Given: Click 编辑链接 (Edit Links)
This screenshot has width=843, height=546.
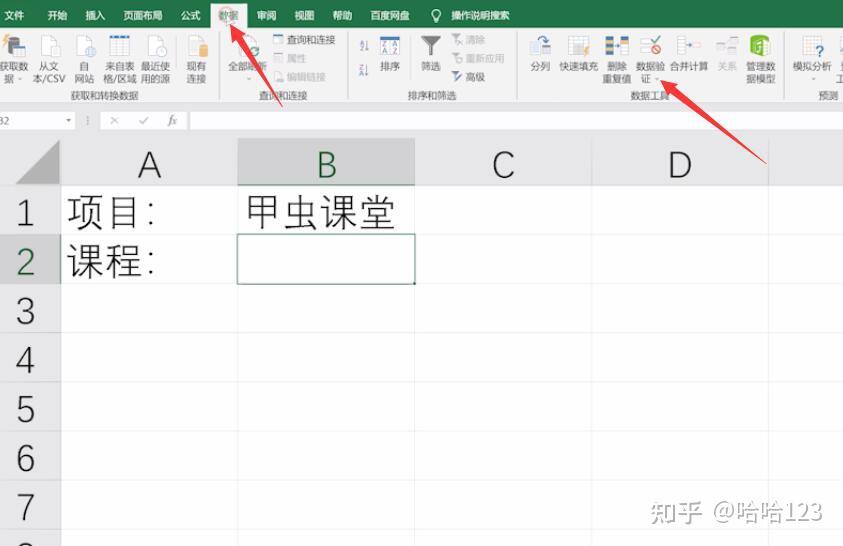Looking at the screenshot, I should point(300,77).
